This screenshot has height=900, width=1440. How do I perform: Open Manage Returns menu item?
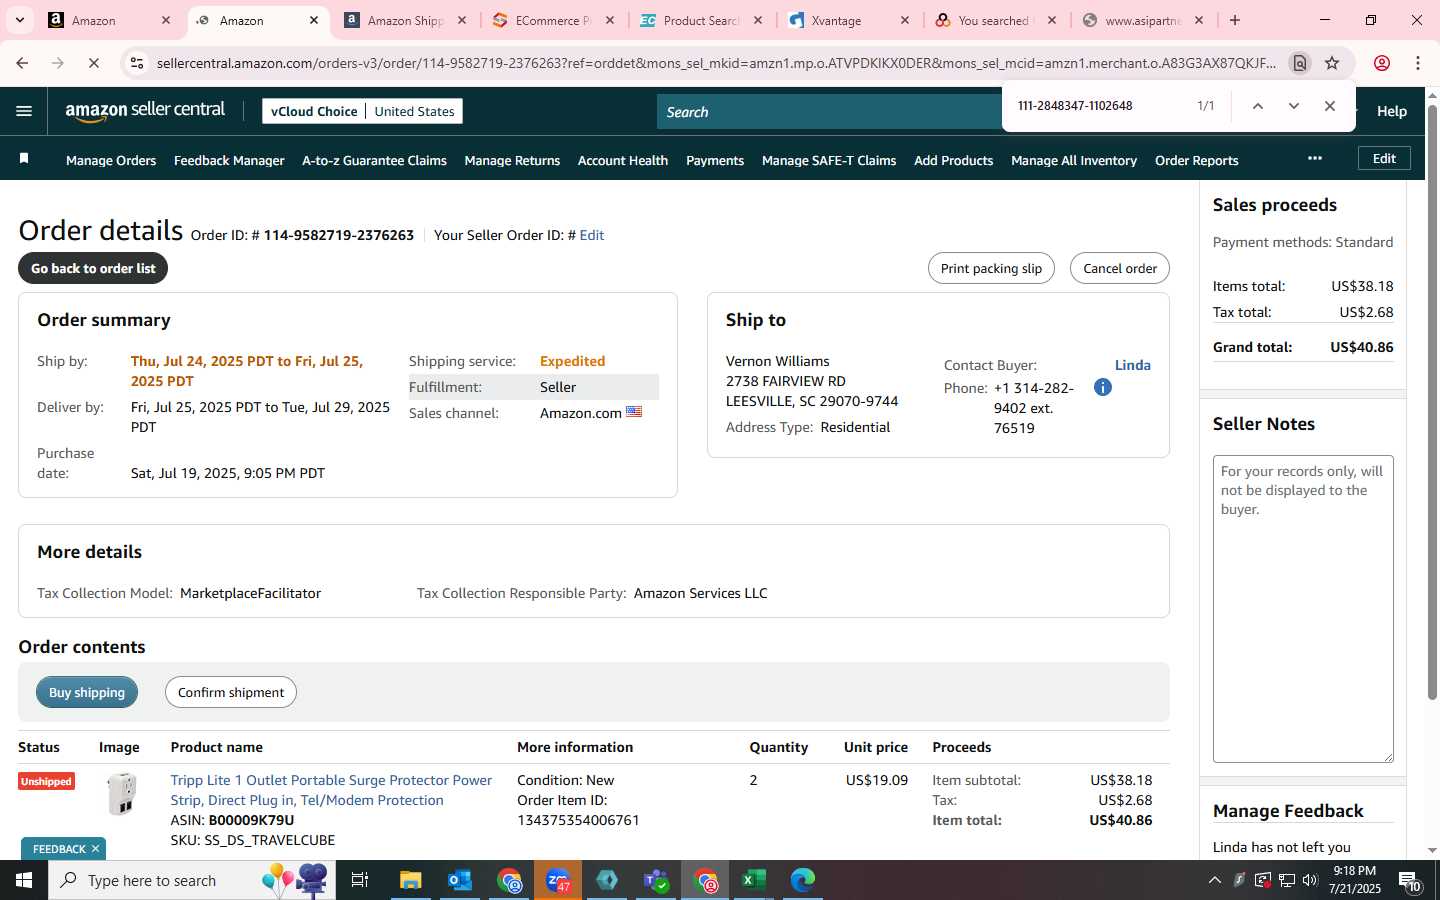click(512, 160)
